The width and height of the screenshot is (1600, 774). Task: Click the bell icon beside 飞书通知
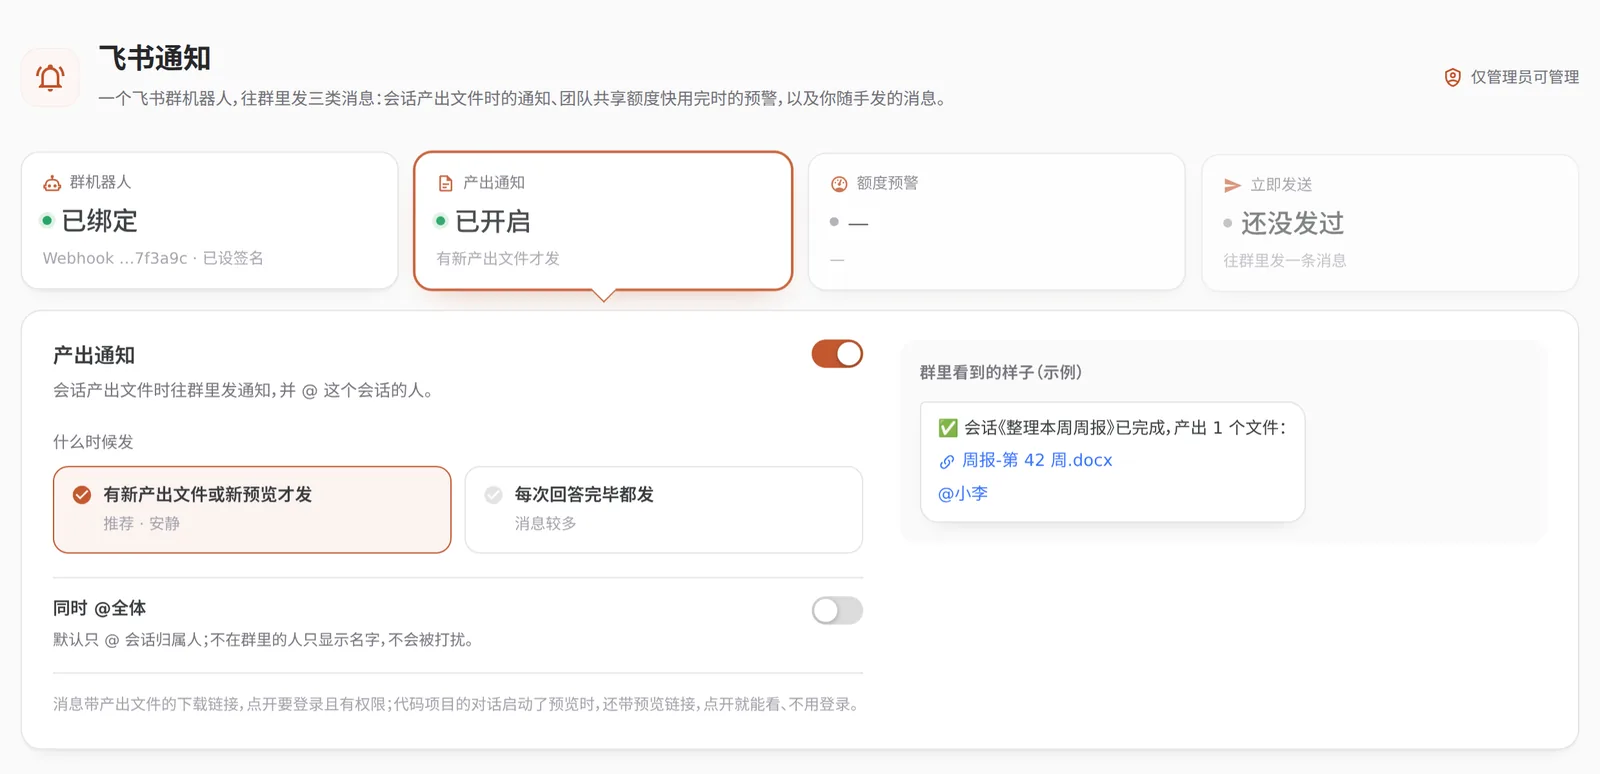pos(50,77)
